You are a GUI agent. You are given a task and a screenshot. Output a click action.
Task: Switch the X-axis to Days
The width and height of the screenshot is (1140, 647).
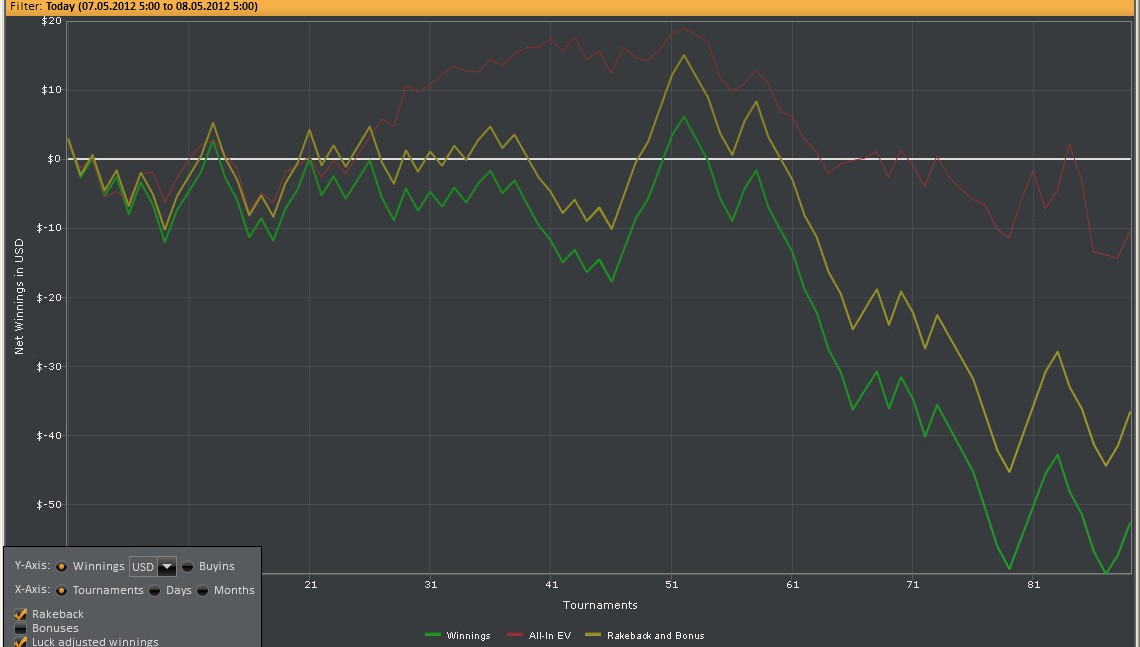pyautogui.click(x=155, y=590)
